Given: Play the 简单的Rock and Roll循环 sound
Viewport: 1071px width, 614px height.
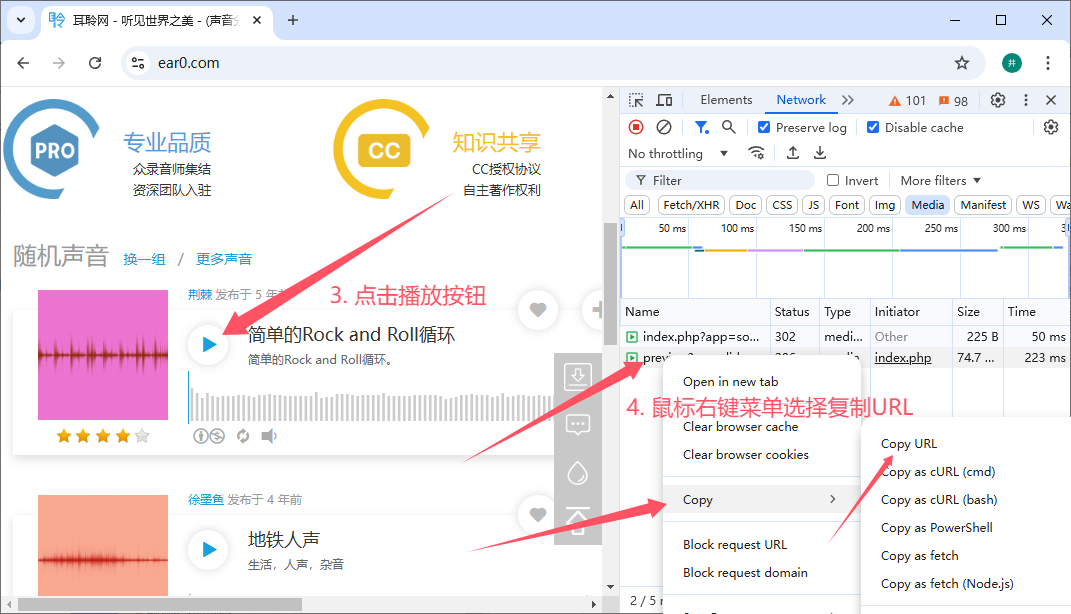Looking at the screenshot, I should click(208, 344).
